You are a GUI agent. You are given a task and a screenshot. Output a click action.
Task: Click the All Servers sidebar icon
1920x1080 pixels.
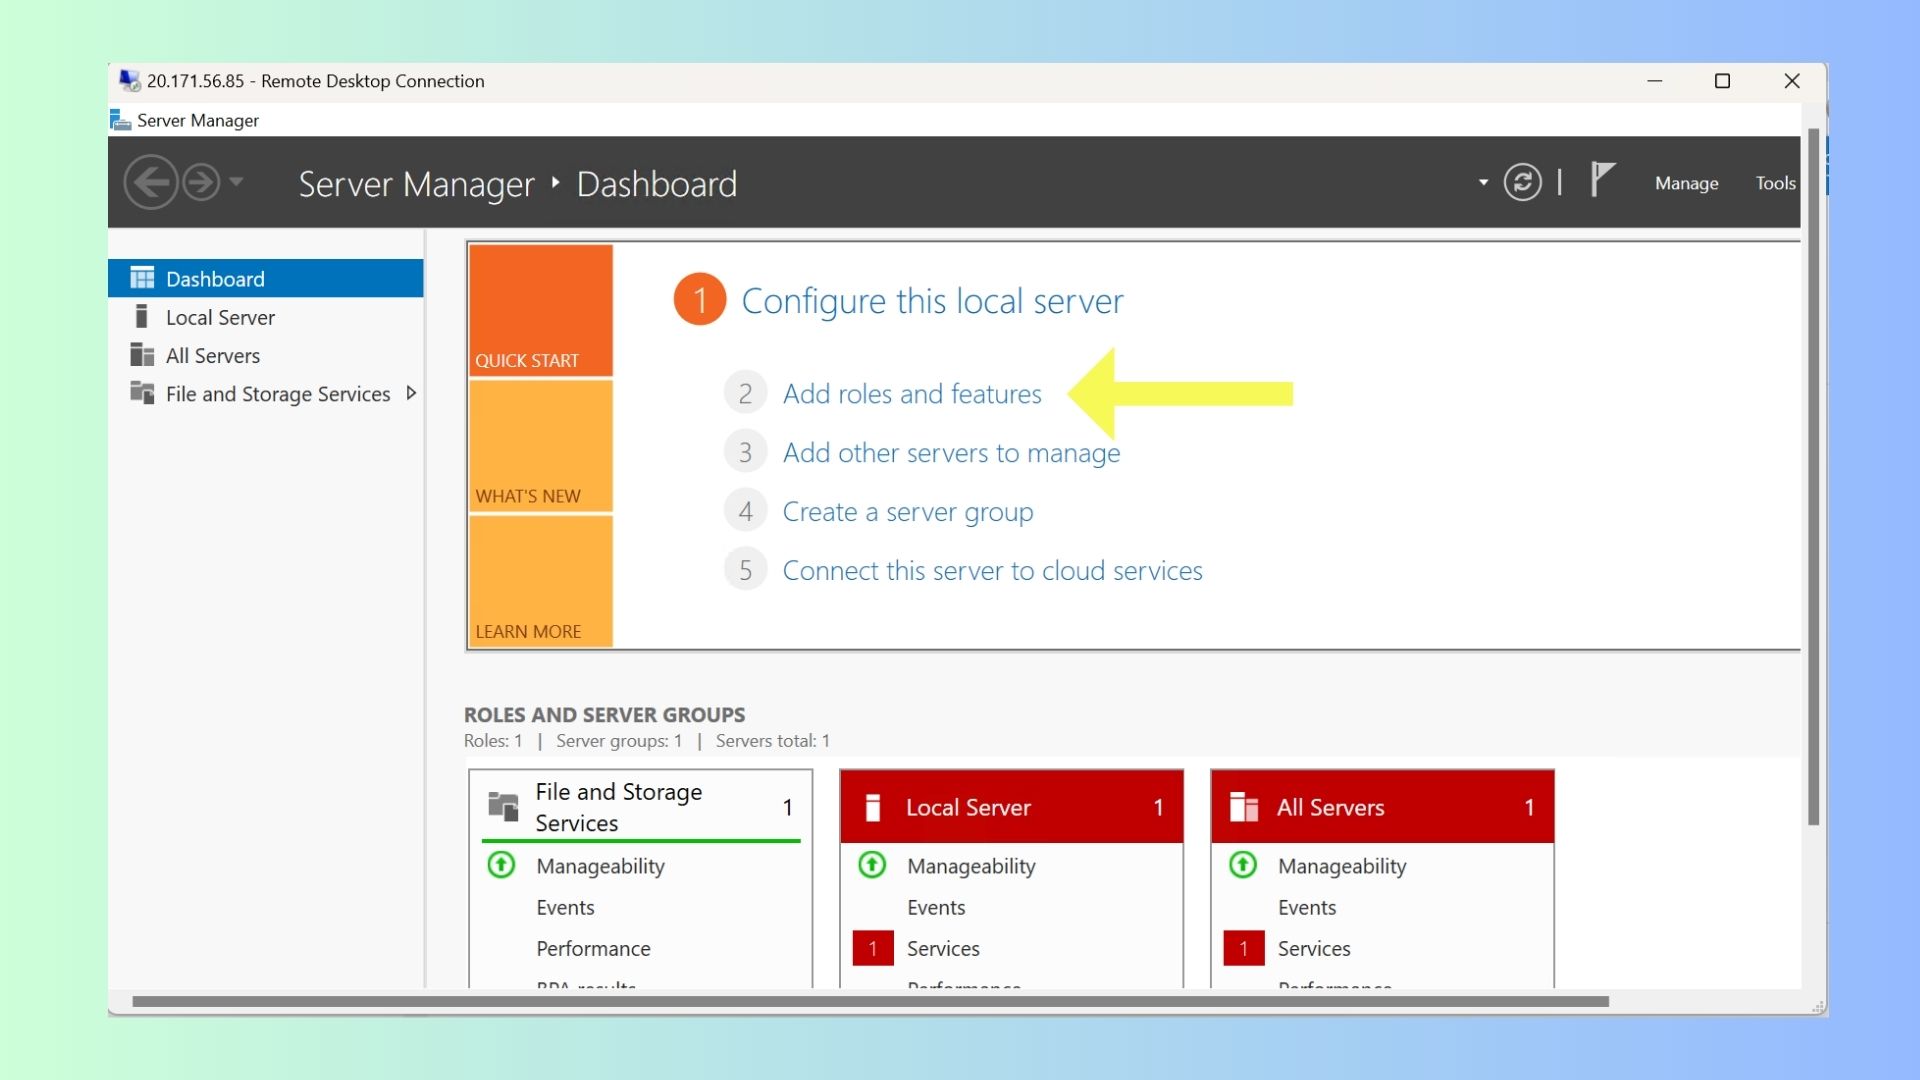point(142,355)
